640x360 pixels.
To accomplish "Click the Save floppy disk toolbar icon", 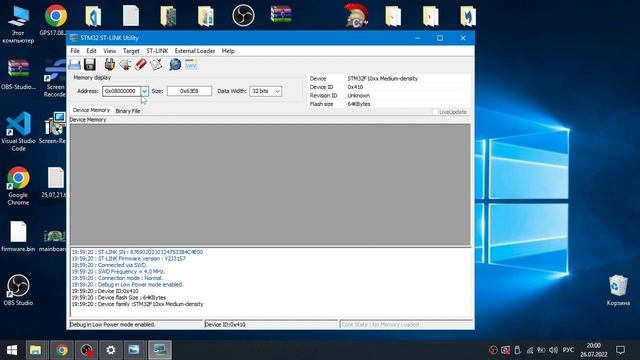I will (90, 64).
